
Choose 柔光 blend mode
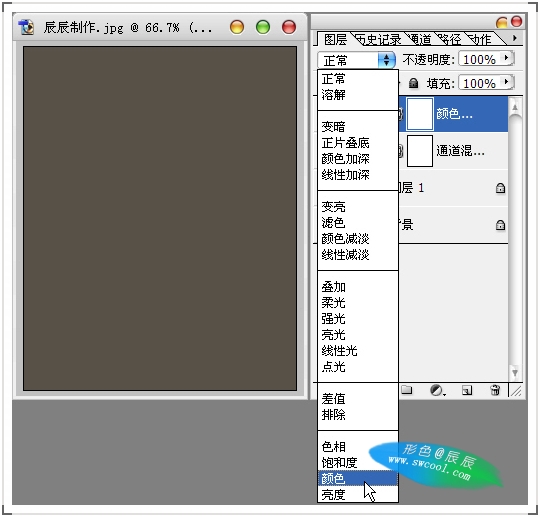pyautogui.click(x=357, y=302)
